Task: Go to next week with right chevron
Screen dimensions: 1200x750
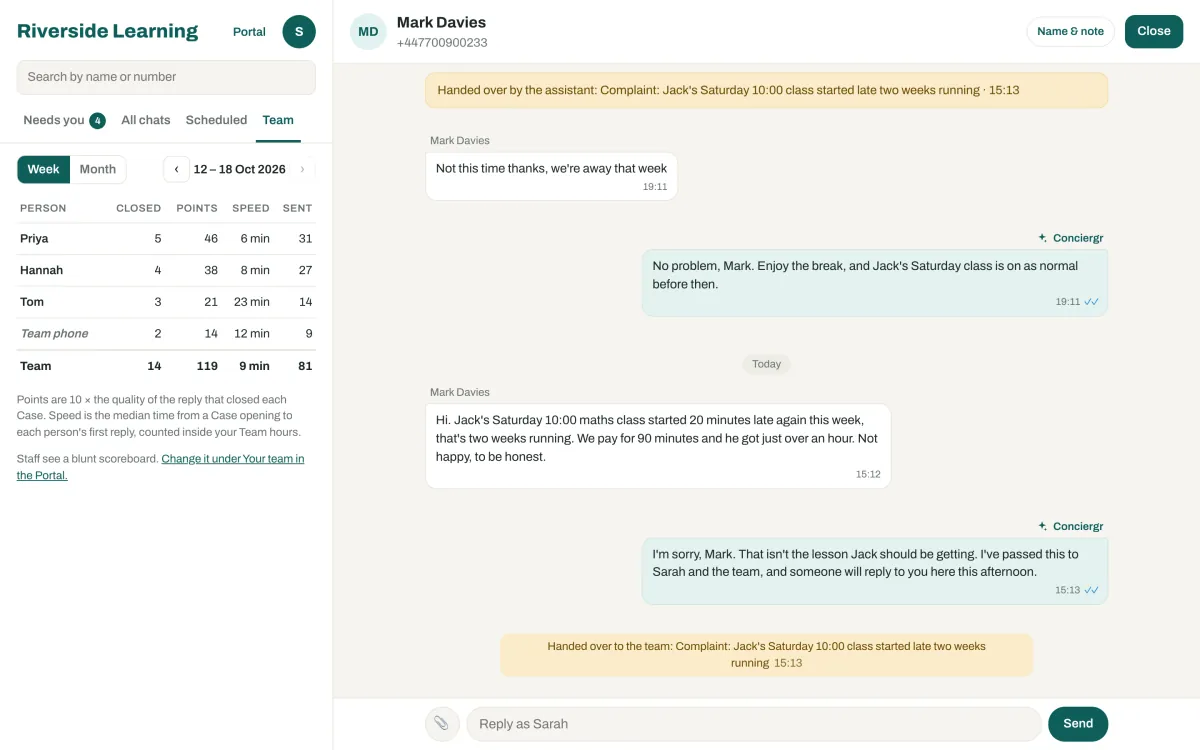Action: click(x=302, y=169)
